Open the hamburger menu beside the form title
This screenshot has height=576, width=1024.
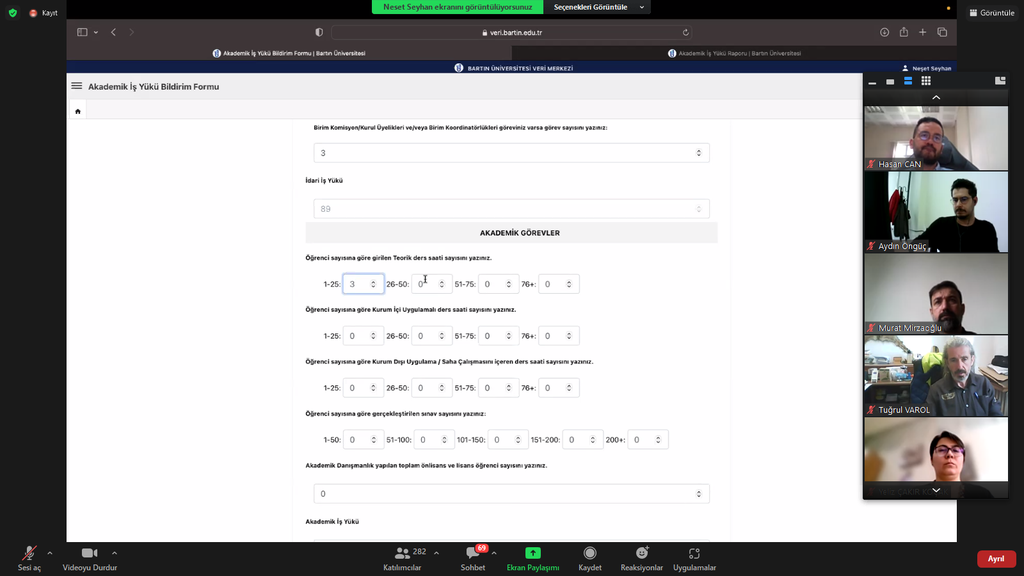coord(76,86)
